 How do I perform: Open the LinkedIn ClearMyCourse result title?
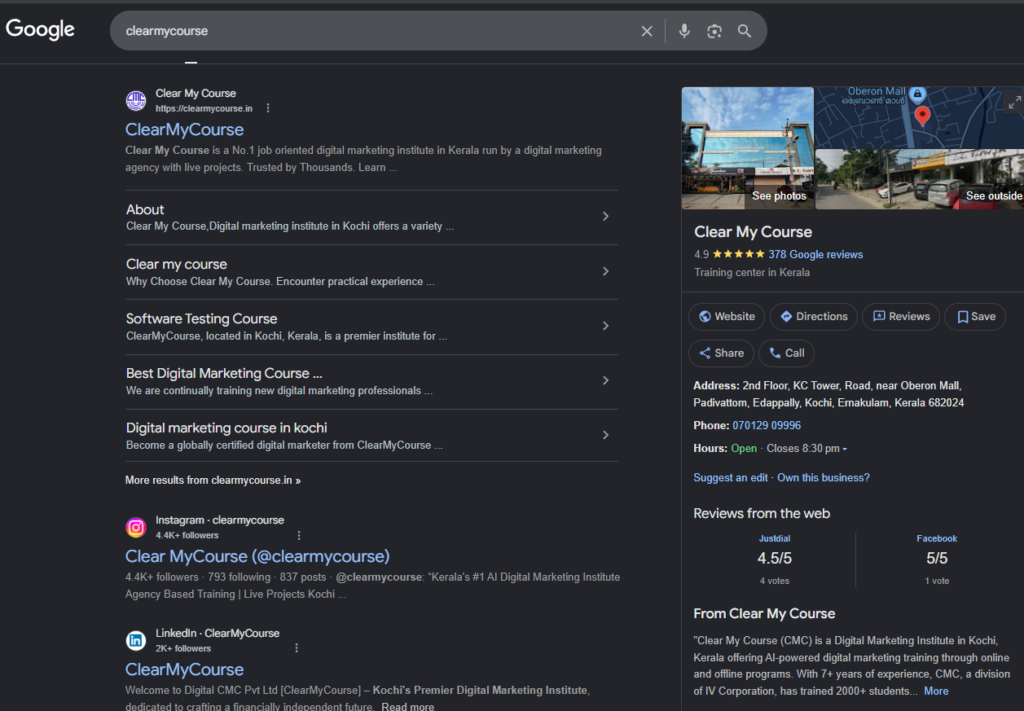pos(184,669)
